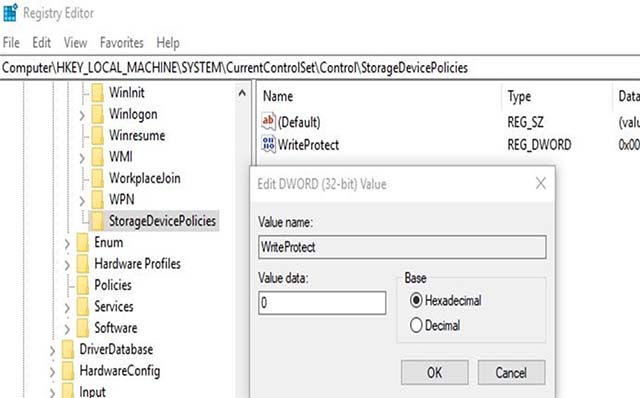The image size is (640, 398).
Task: Select the (Default) string value icon
Action: click(268, 122)
